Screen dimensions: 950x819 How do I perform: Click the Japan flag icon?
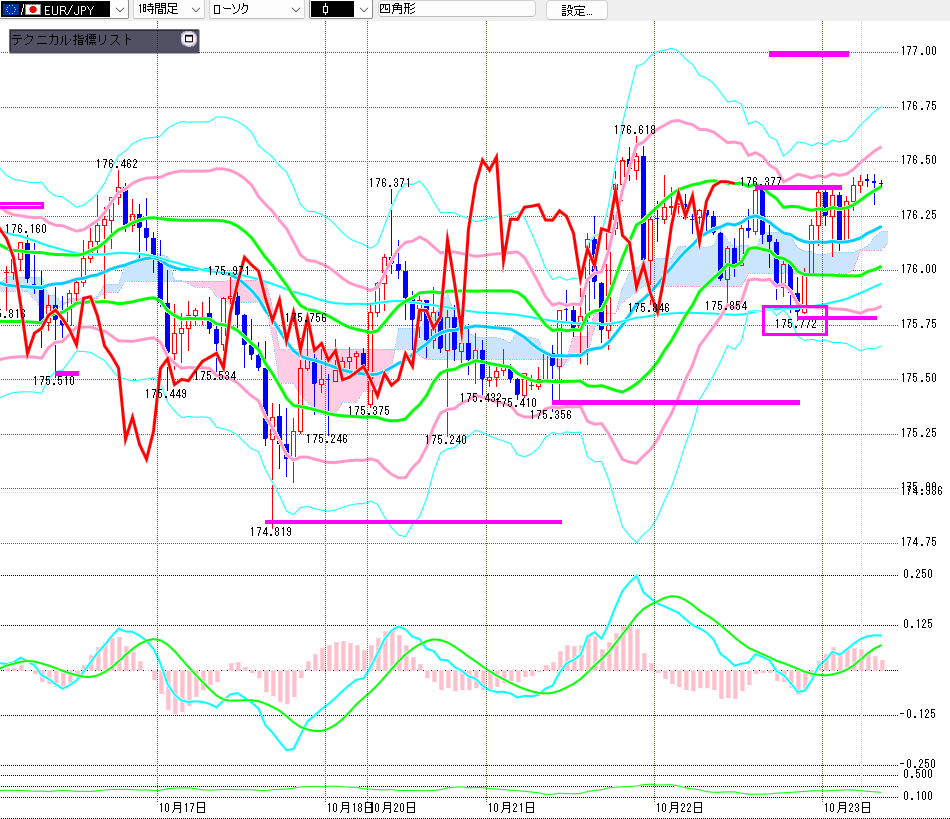point(32,10)
